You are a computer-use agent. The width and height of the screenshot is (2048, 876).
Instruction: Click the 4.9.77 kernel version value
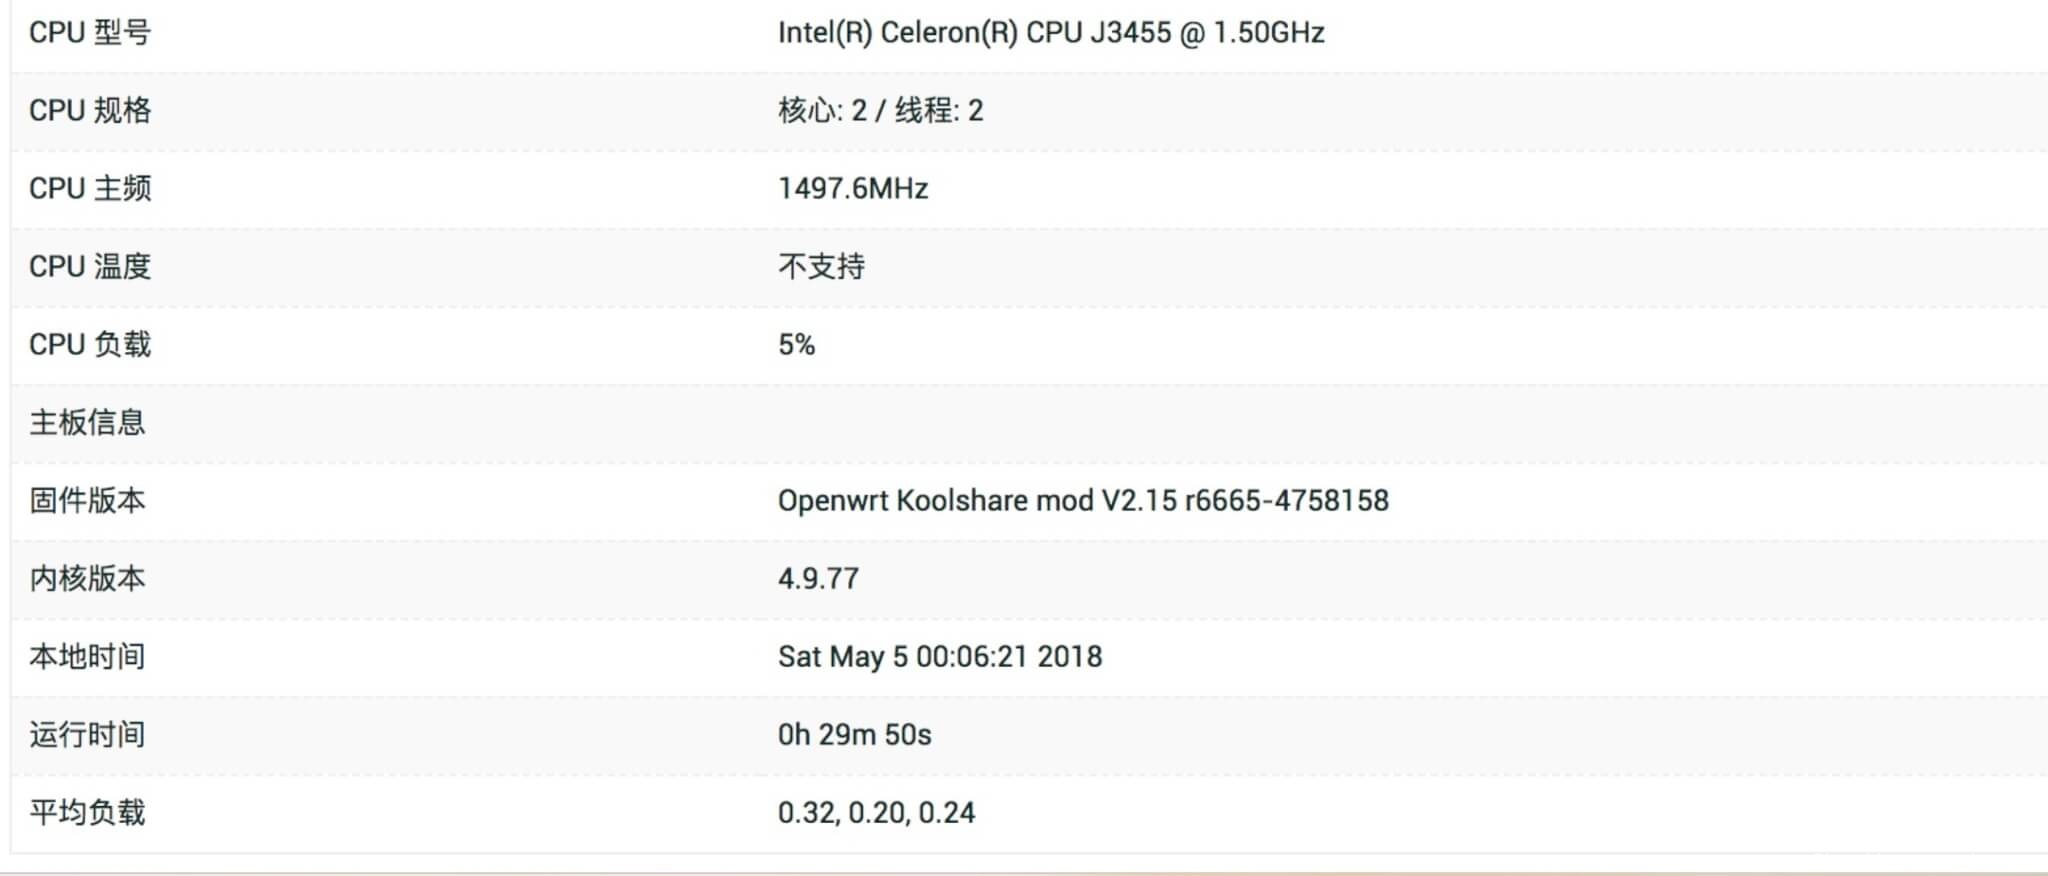(818, 578)
